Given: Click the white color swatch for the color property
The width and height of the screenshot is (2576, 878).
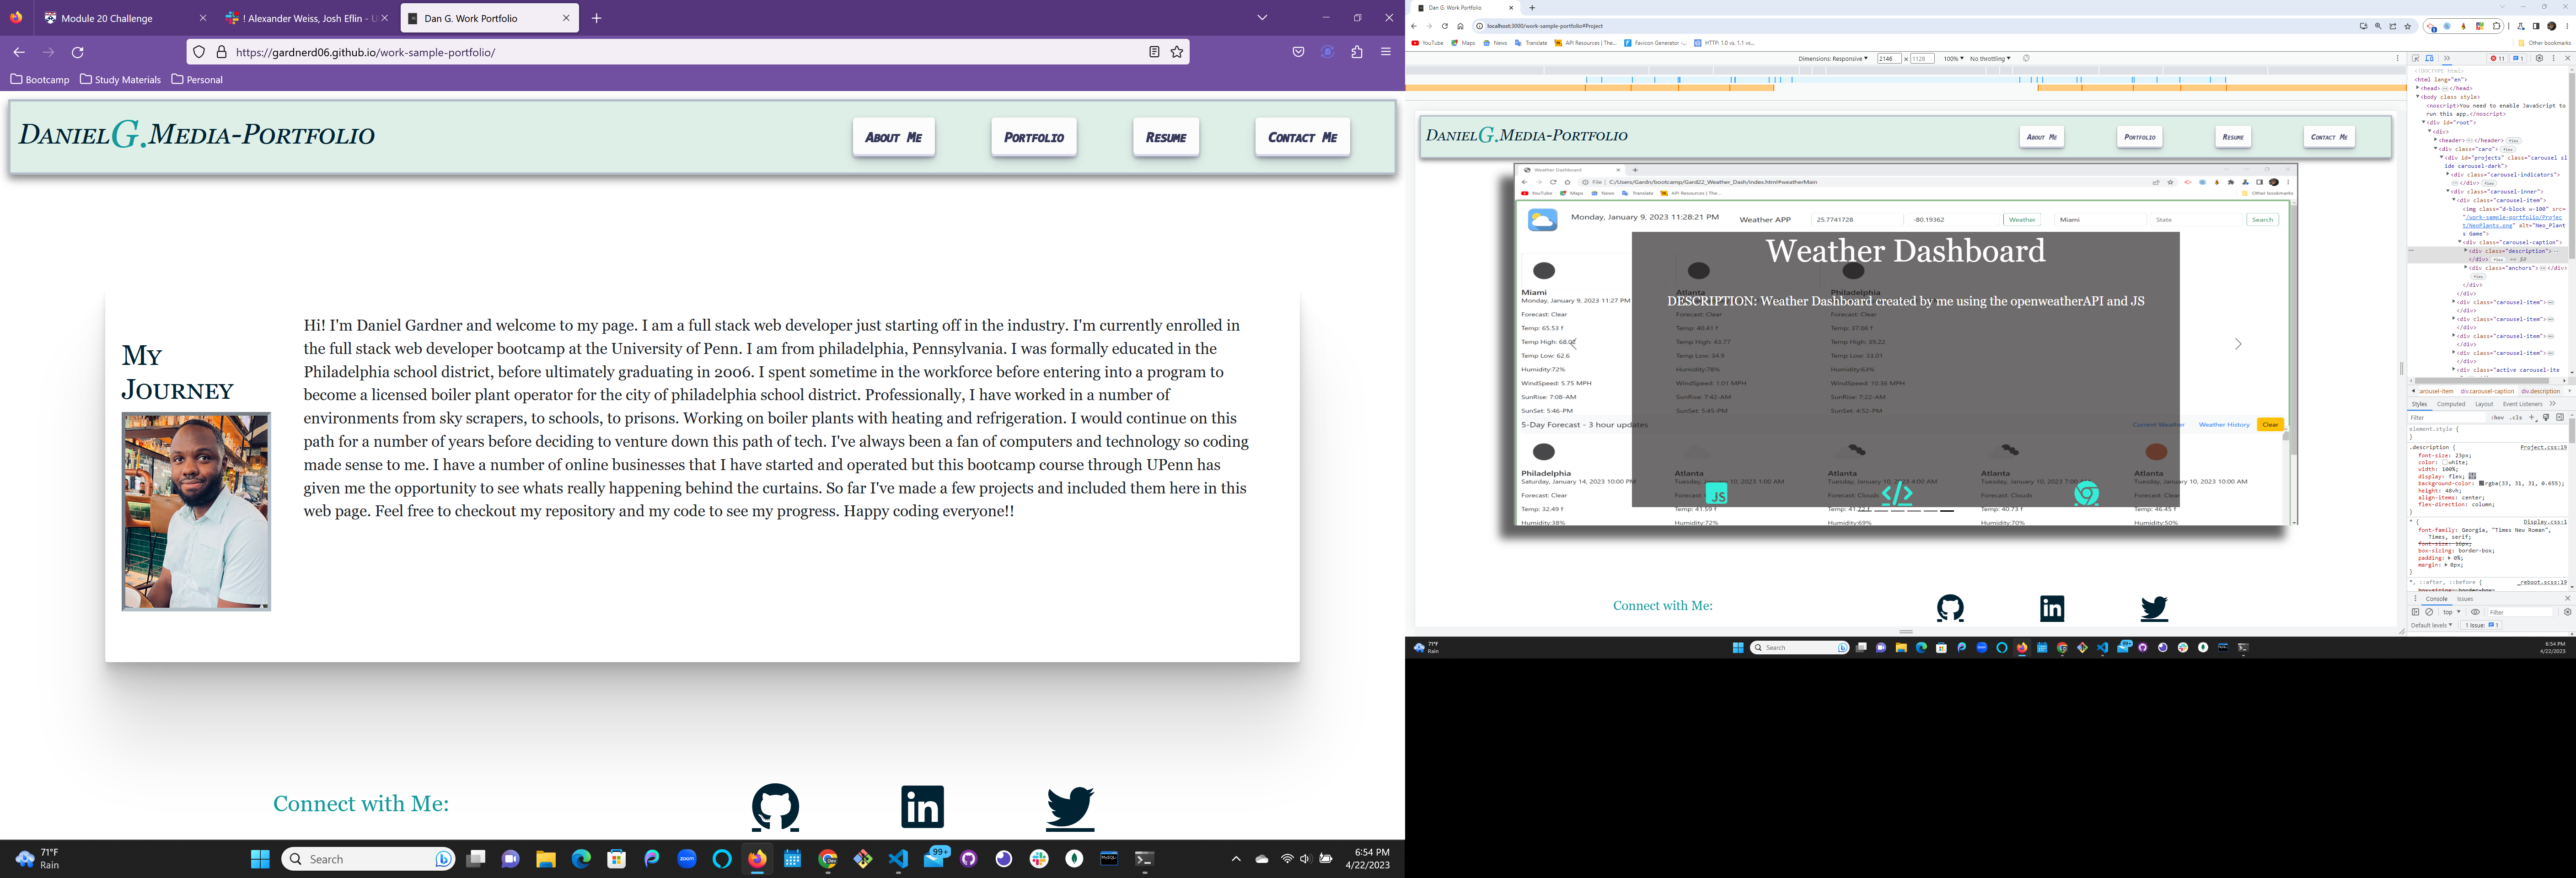Looking at the screenshot, I should (x=2445, y=463).
